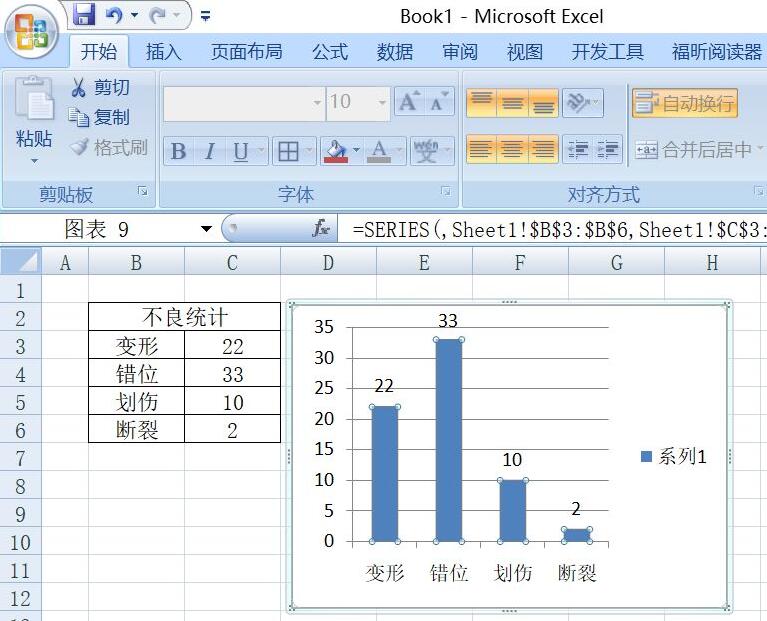Open the undo history dropdown arrow

[134, 15]
